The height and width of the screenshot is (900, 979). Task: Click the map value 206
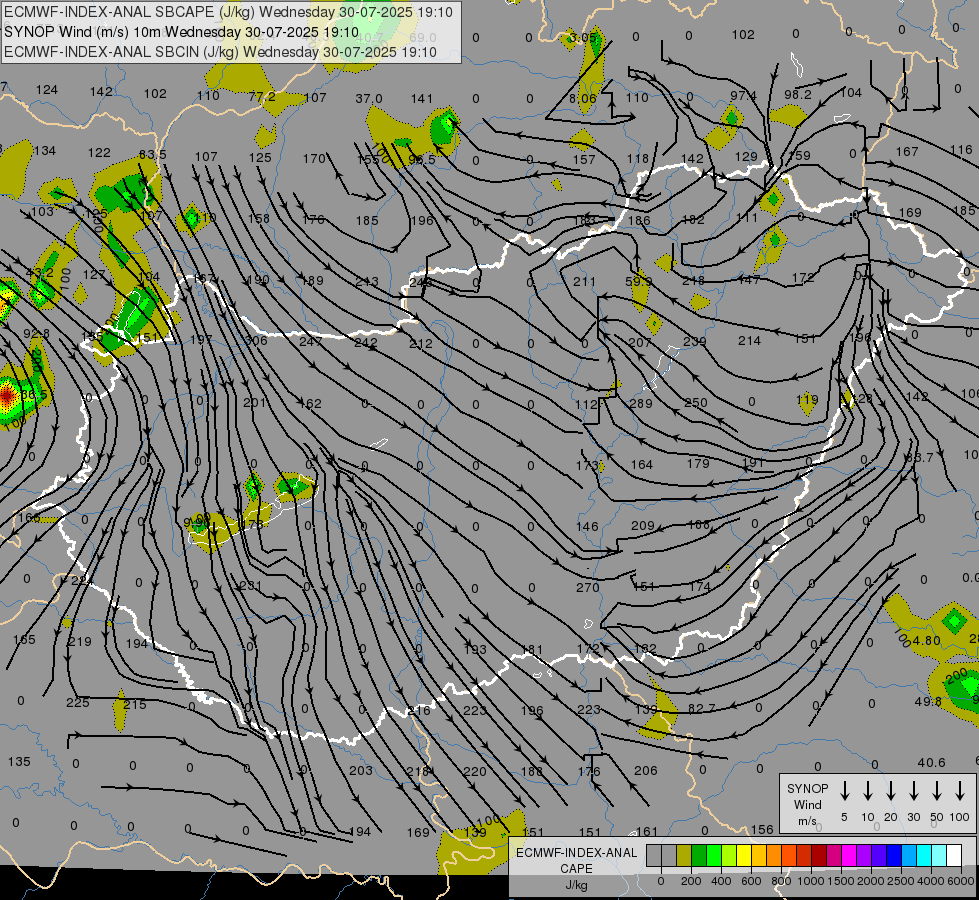tap(646, 771)
